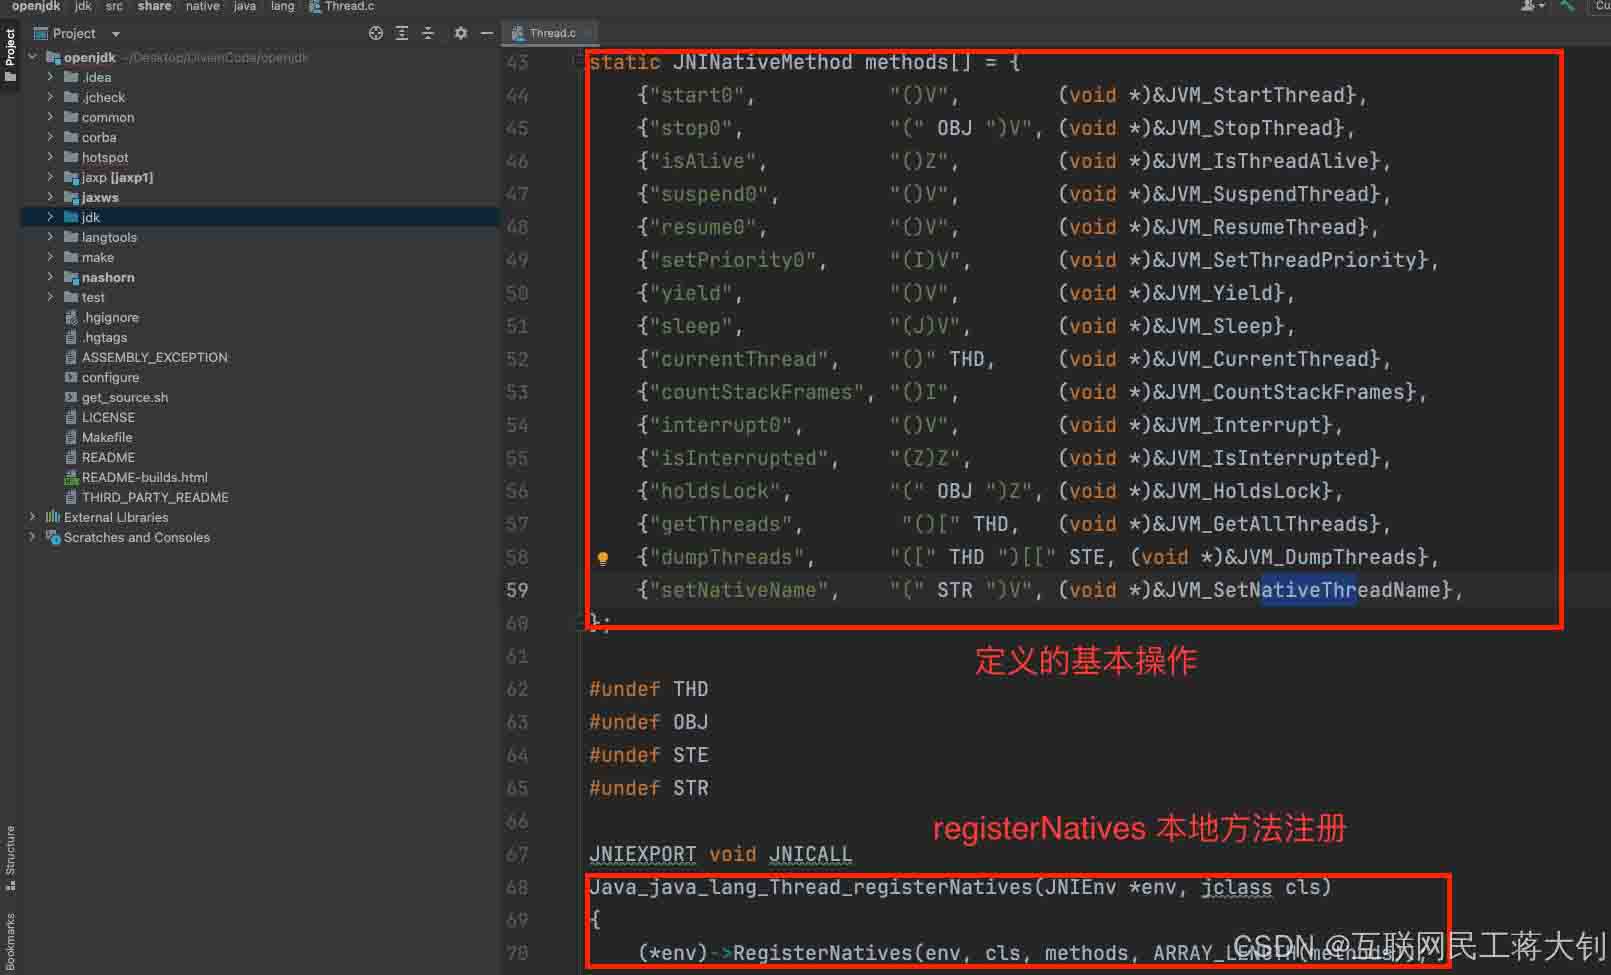This screenshot has height=975, width=1611.
Task: Click lang in the breadcrumb bar
Action: click(283, 6)
